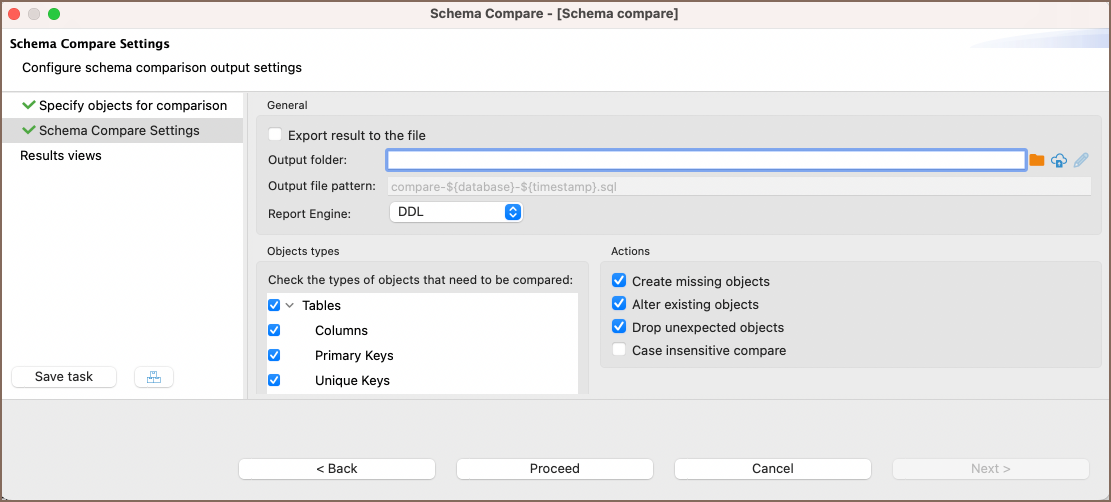Screen dimensions: 1111x502
Task: Click the Output folder text field
Action: pyautogui.click(x=706, y=160)
